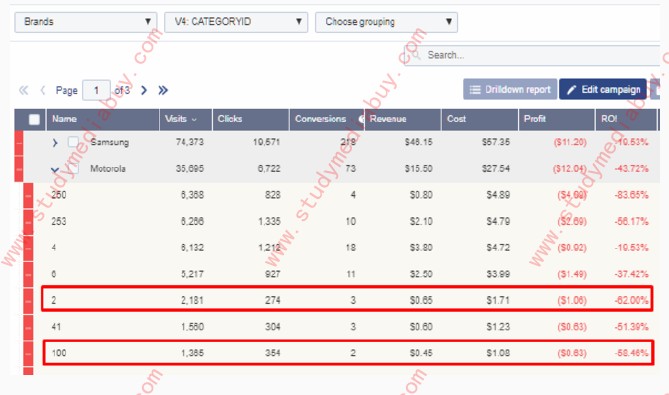Click the 5,217 visits value
Screen dimensions: 669x395
(x=192, y=274)
